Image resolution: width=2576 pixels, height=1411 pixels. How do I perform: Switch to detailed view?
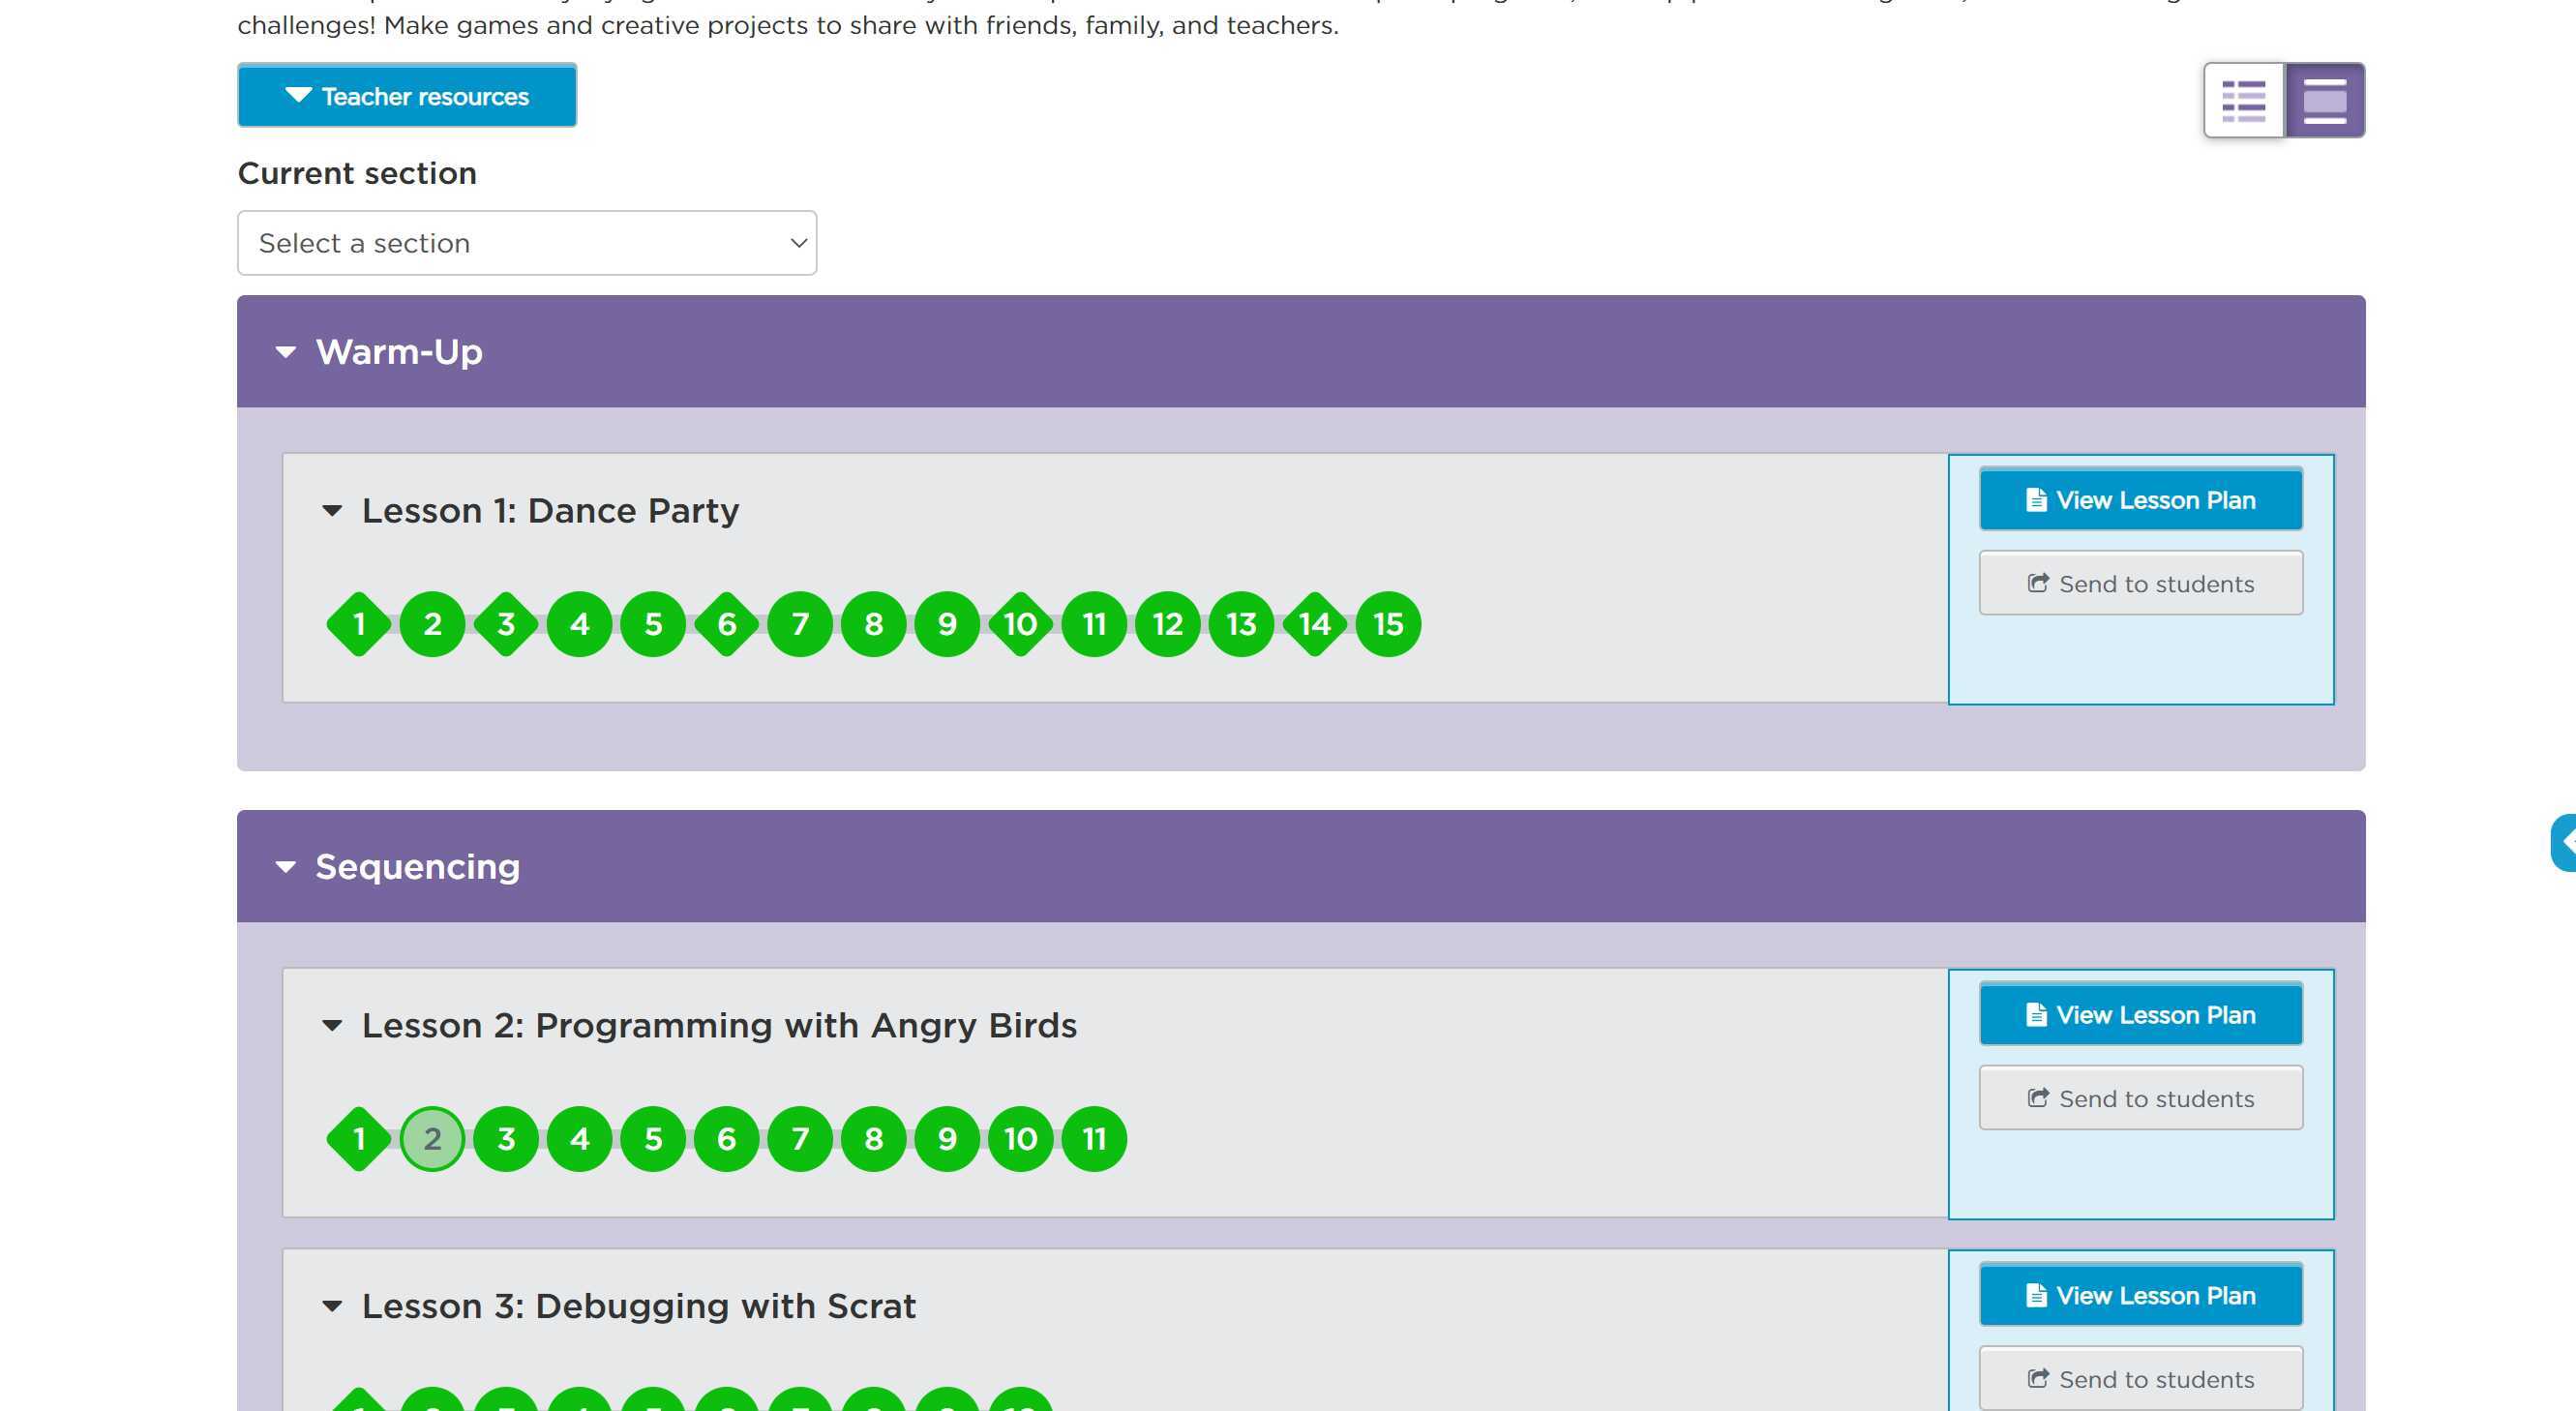(2324, 100)
